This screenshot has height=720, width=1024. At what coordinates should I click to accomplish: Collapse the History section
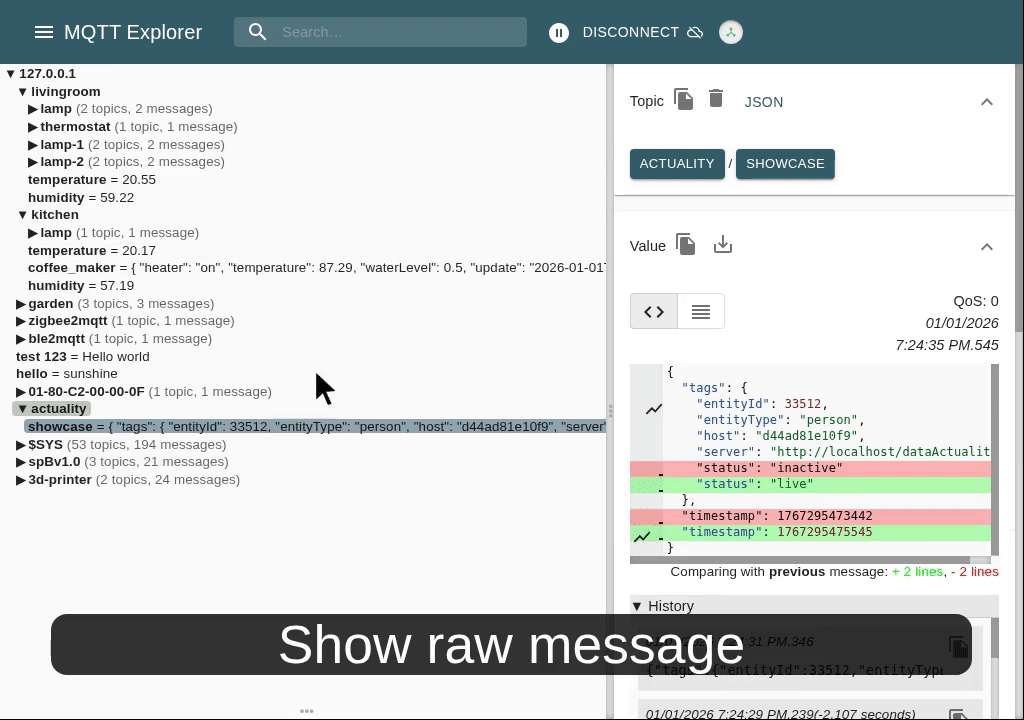637,606
